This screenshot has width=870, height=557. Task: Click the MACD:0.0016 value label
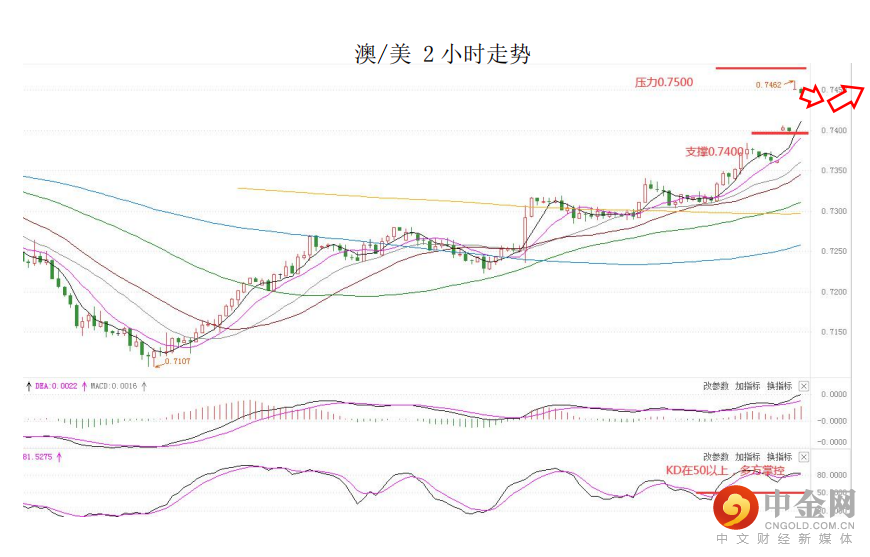click(114, 385)
